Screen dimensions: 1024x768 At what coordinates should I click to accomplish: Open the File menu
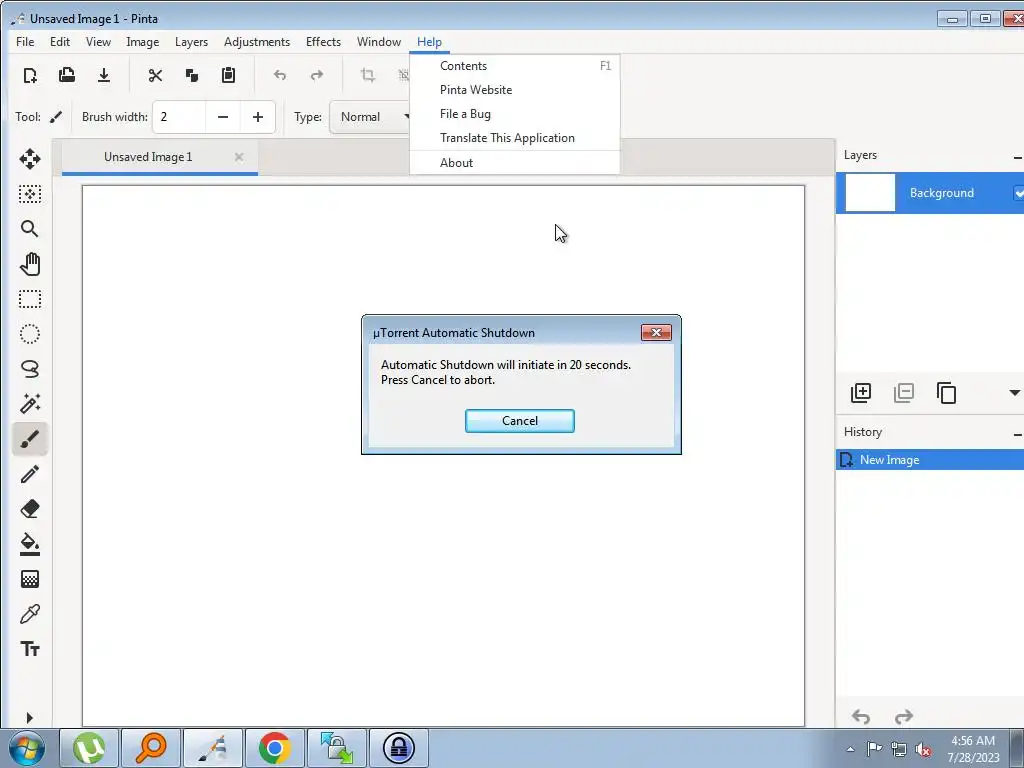(x=25, y=42)
